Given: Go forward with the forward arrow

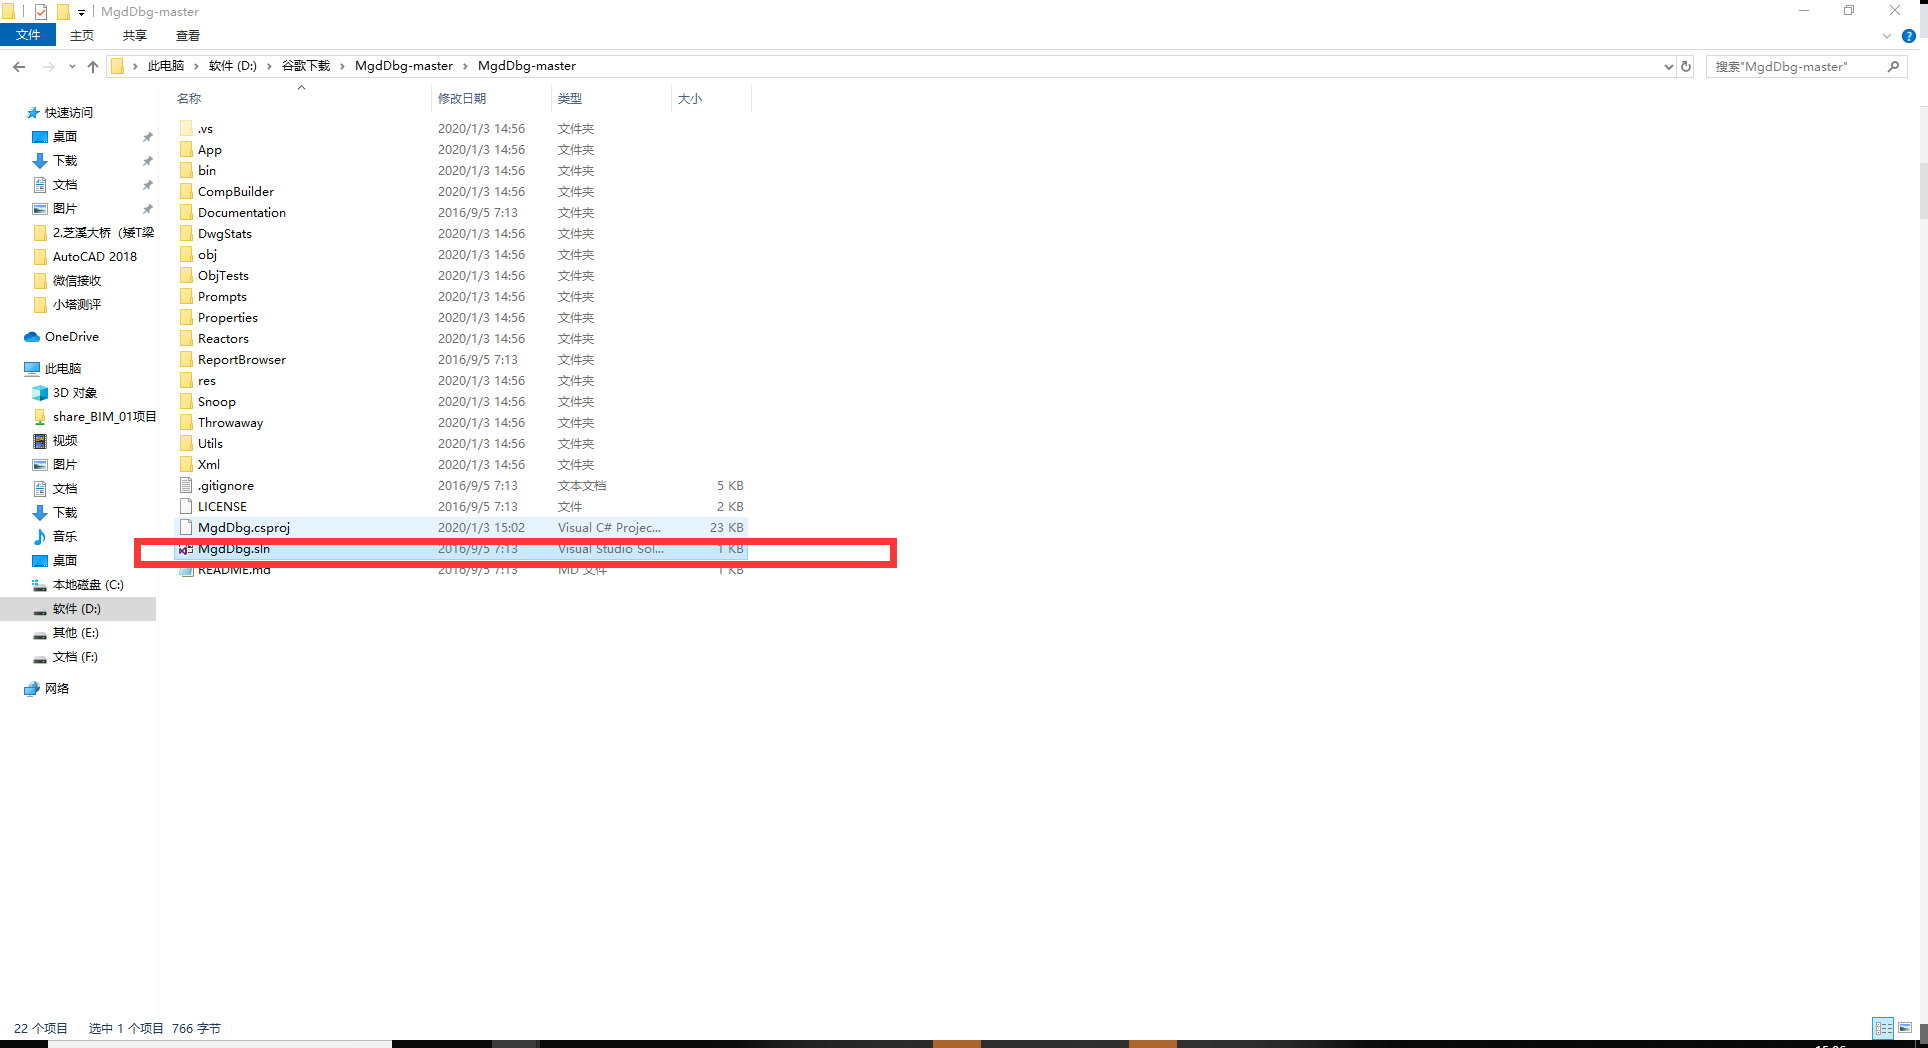Looking at the screenshot, I should pos(48,66).
